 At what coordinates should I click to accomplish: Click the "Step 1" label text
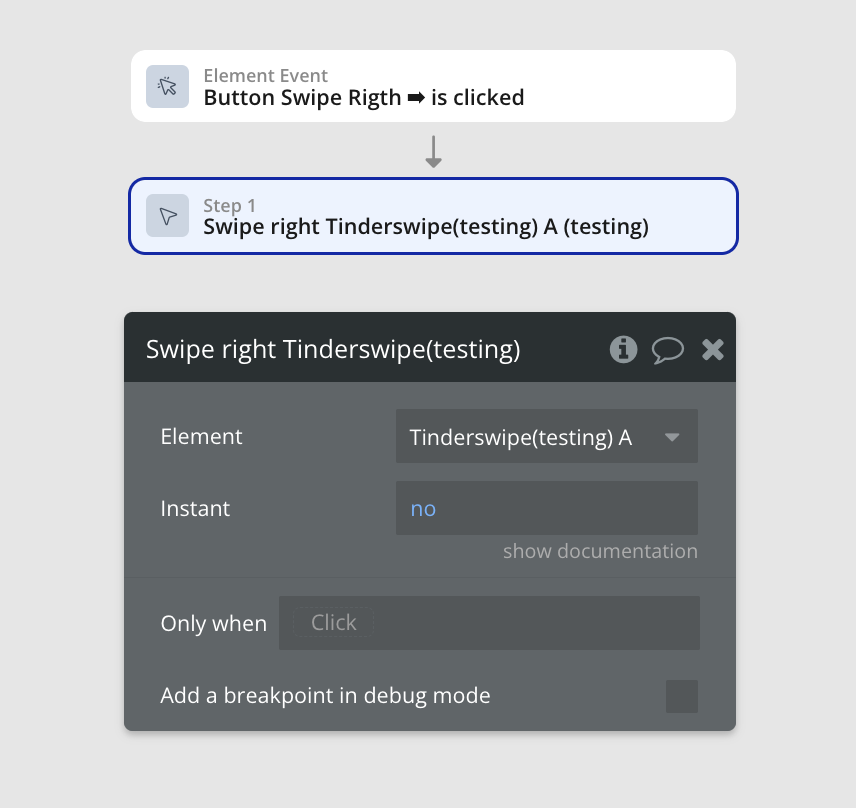click(x=236, y=206)
